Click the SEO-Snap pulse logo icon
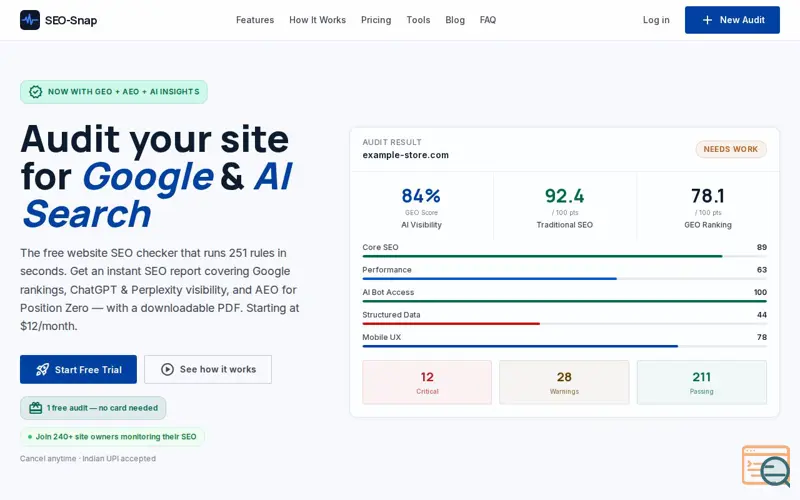The height and width of the screenshot is (500, 800). 30,20
